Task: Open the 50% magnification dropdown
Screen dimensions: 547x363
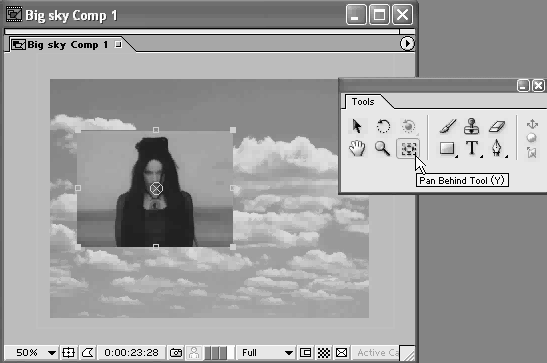Action: [31, 353]
